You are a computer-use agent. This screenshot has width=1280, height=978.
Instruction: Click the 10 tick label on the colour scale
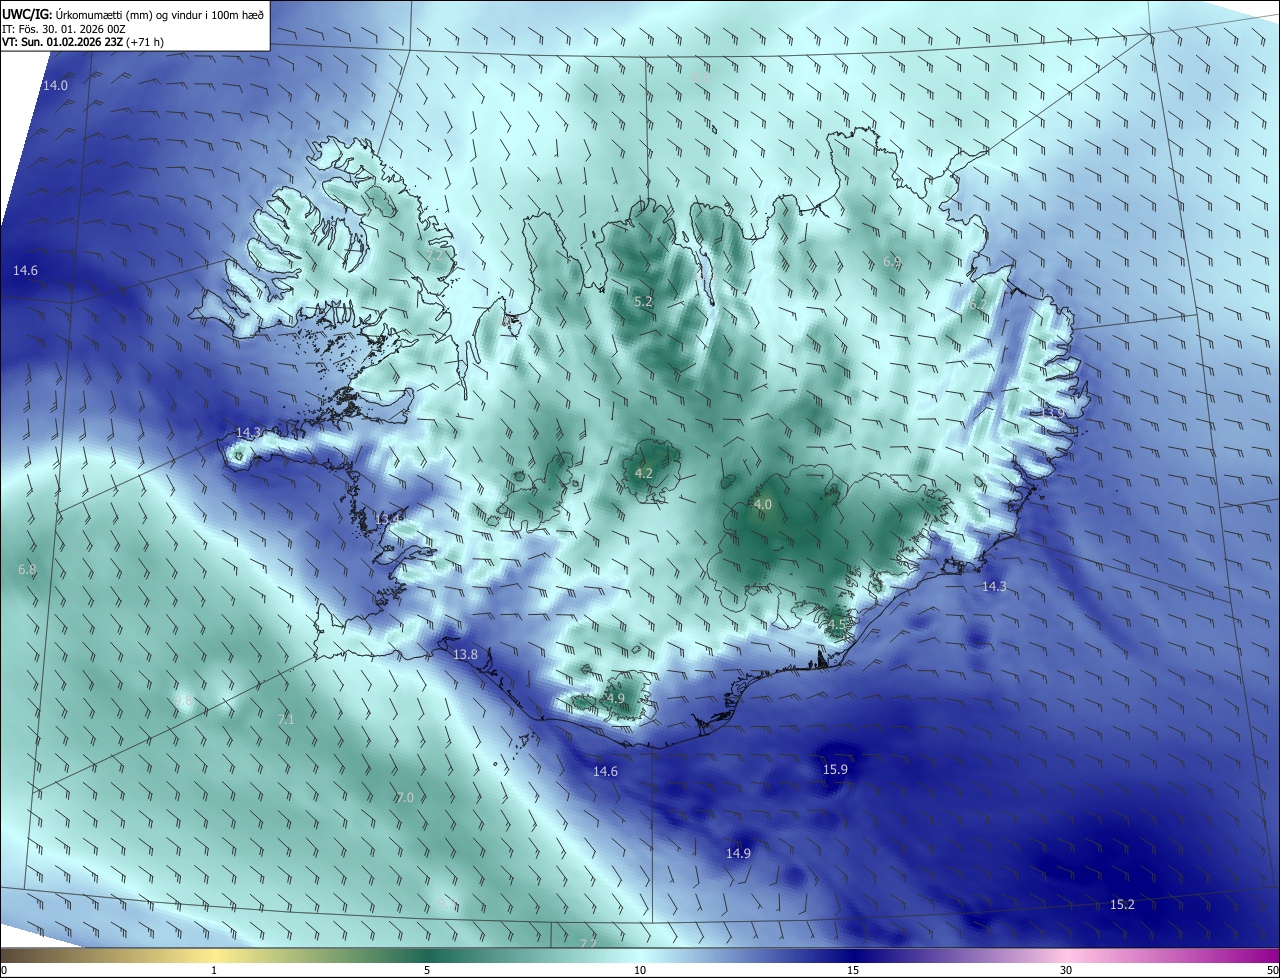[x=640, y=970]
